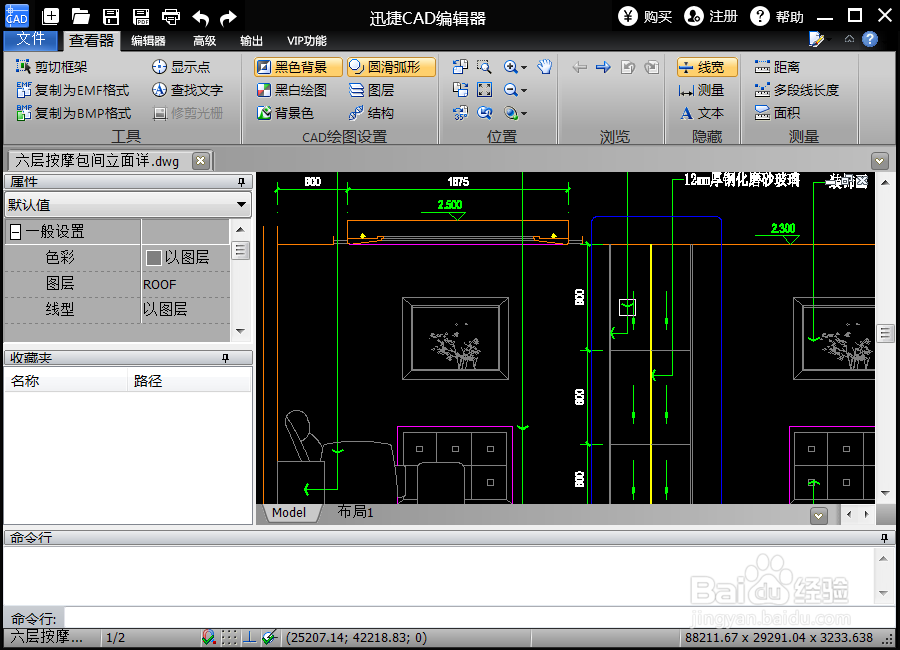The height and width of the screenshot is (650, 900).
Task: Switch to the Editor (编辑器) tab
Action: (148, 40)
